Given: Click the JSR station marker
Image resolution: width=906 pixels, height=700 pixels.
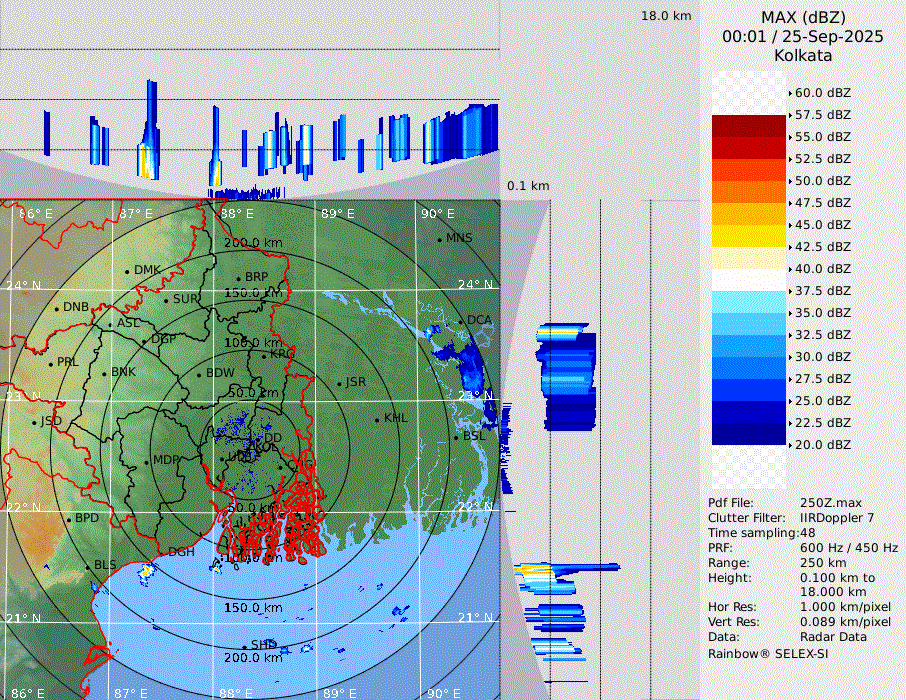Looking at the screenshot, I should click(339, 384).
